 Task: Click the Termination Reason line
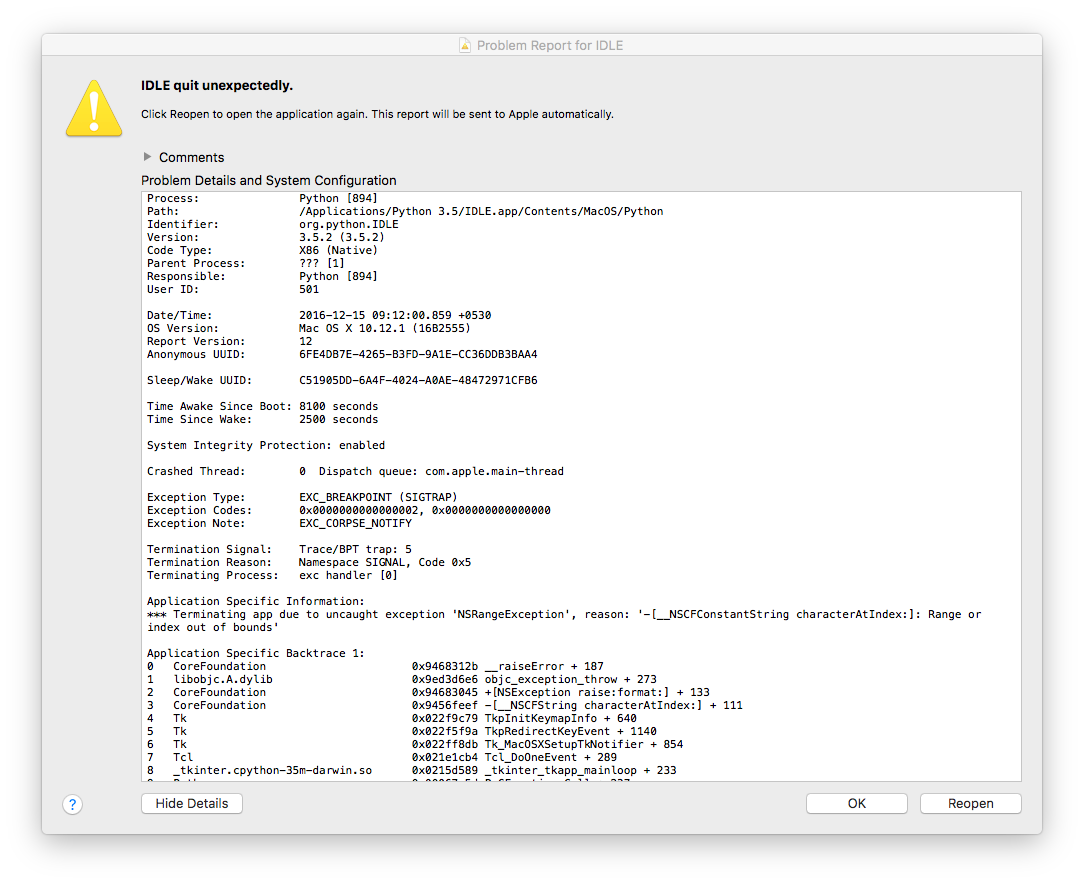(308, 563)
